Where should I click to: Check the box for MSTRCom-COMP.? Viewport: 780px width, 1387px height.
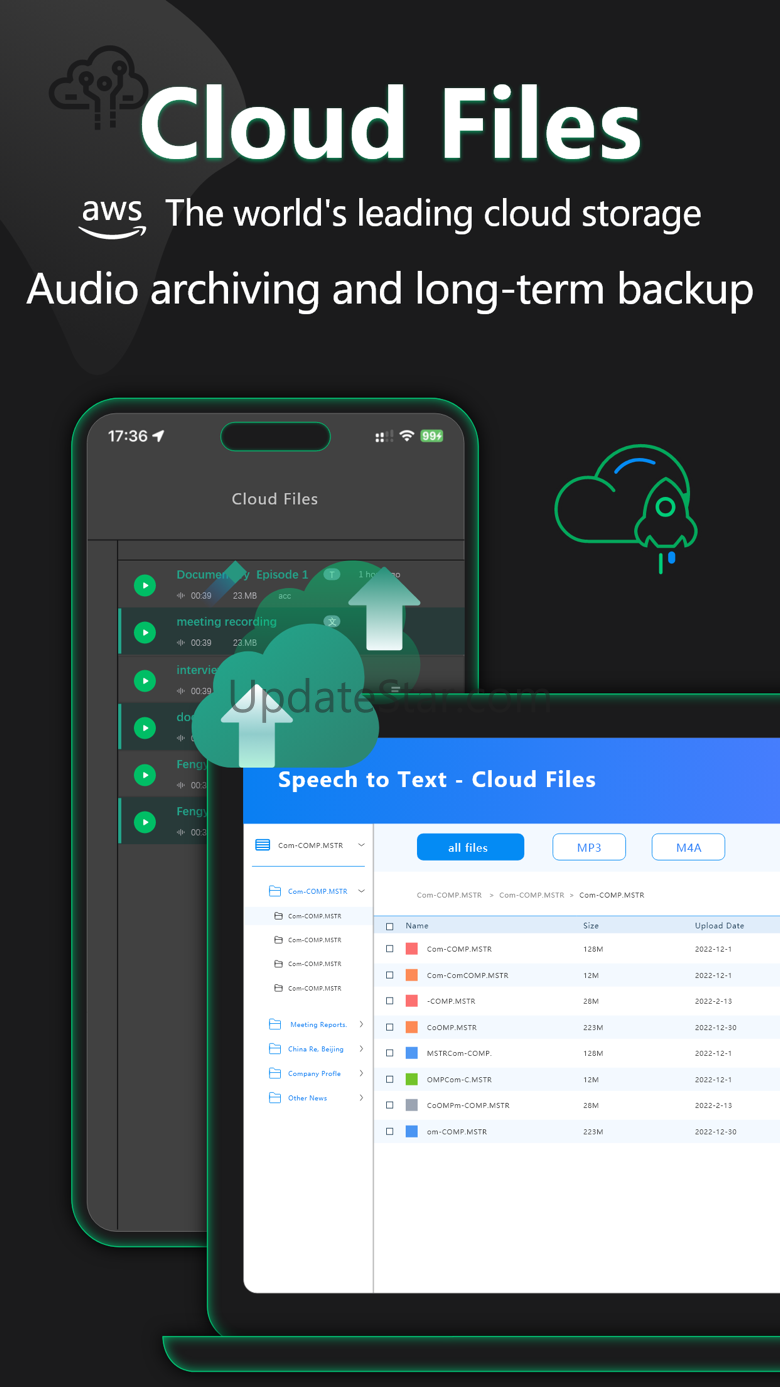pyautogui.click(x=390, y=1053)
